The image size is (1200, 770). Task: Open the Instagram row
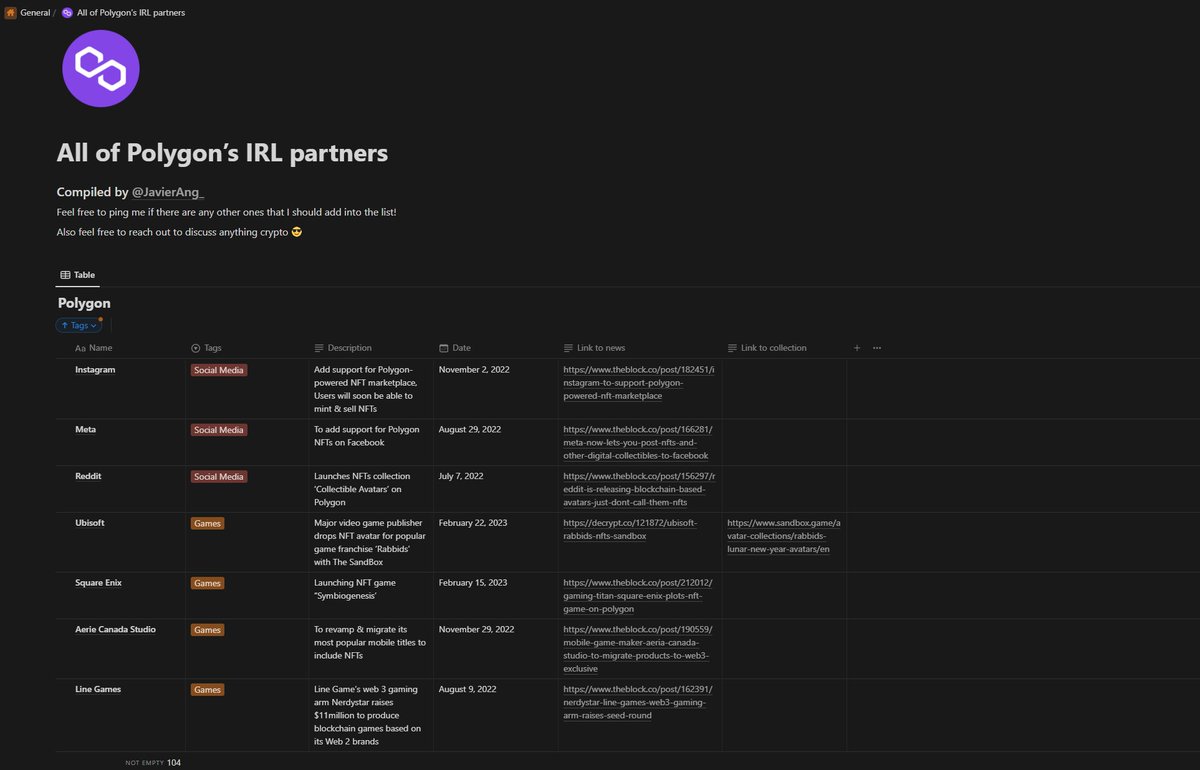pyautogui.click(x=95, y=370)
